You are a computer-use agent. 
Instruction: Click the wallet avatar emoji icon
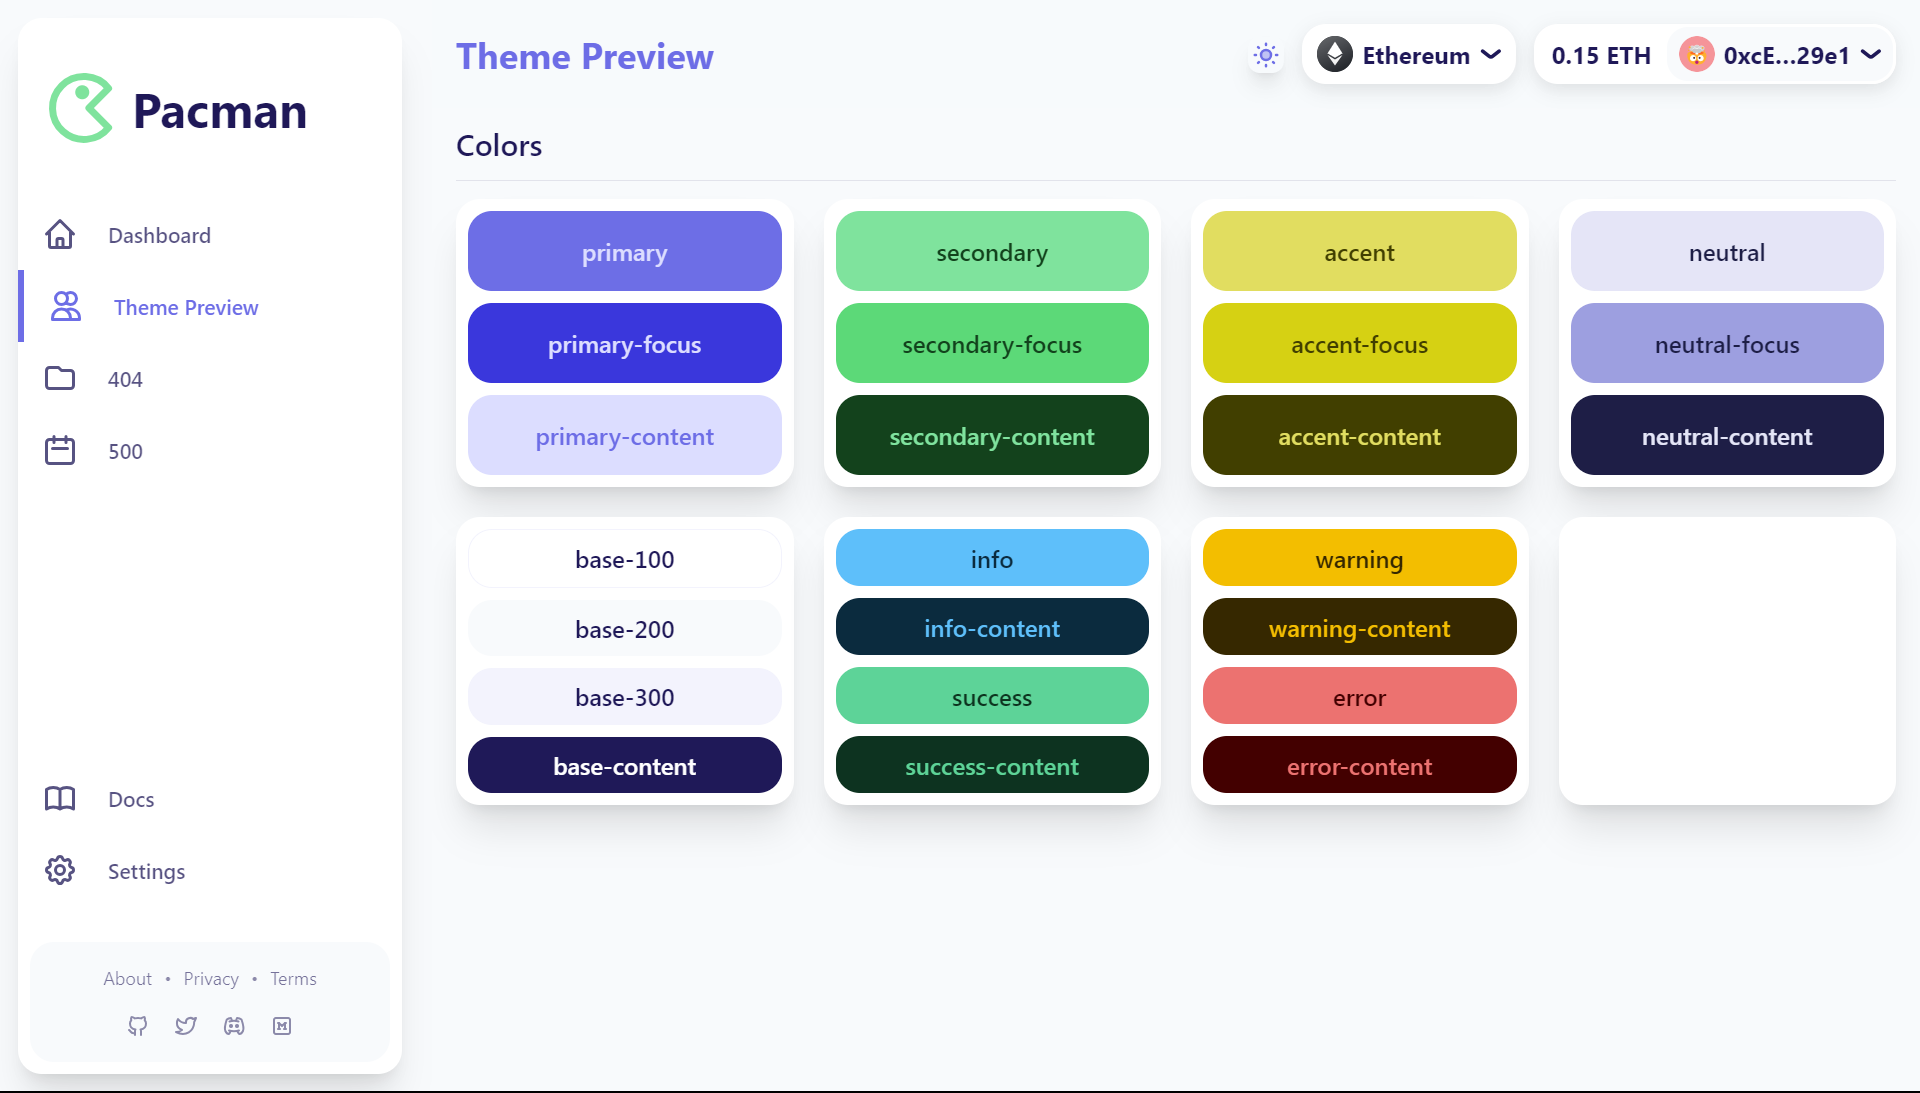(x=1697, y=55)
